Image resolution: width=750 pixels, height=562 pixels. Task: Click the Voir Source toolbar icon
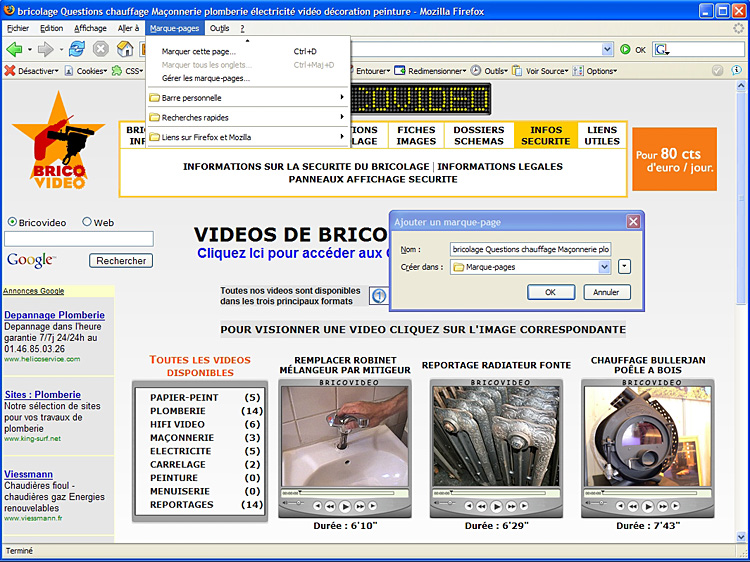tap(517, 71)
